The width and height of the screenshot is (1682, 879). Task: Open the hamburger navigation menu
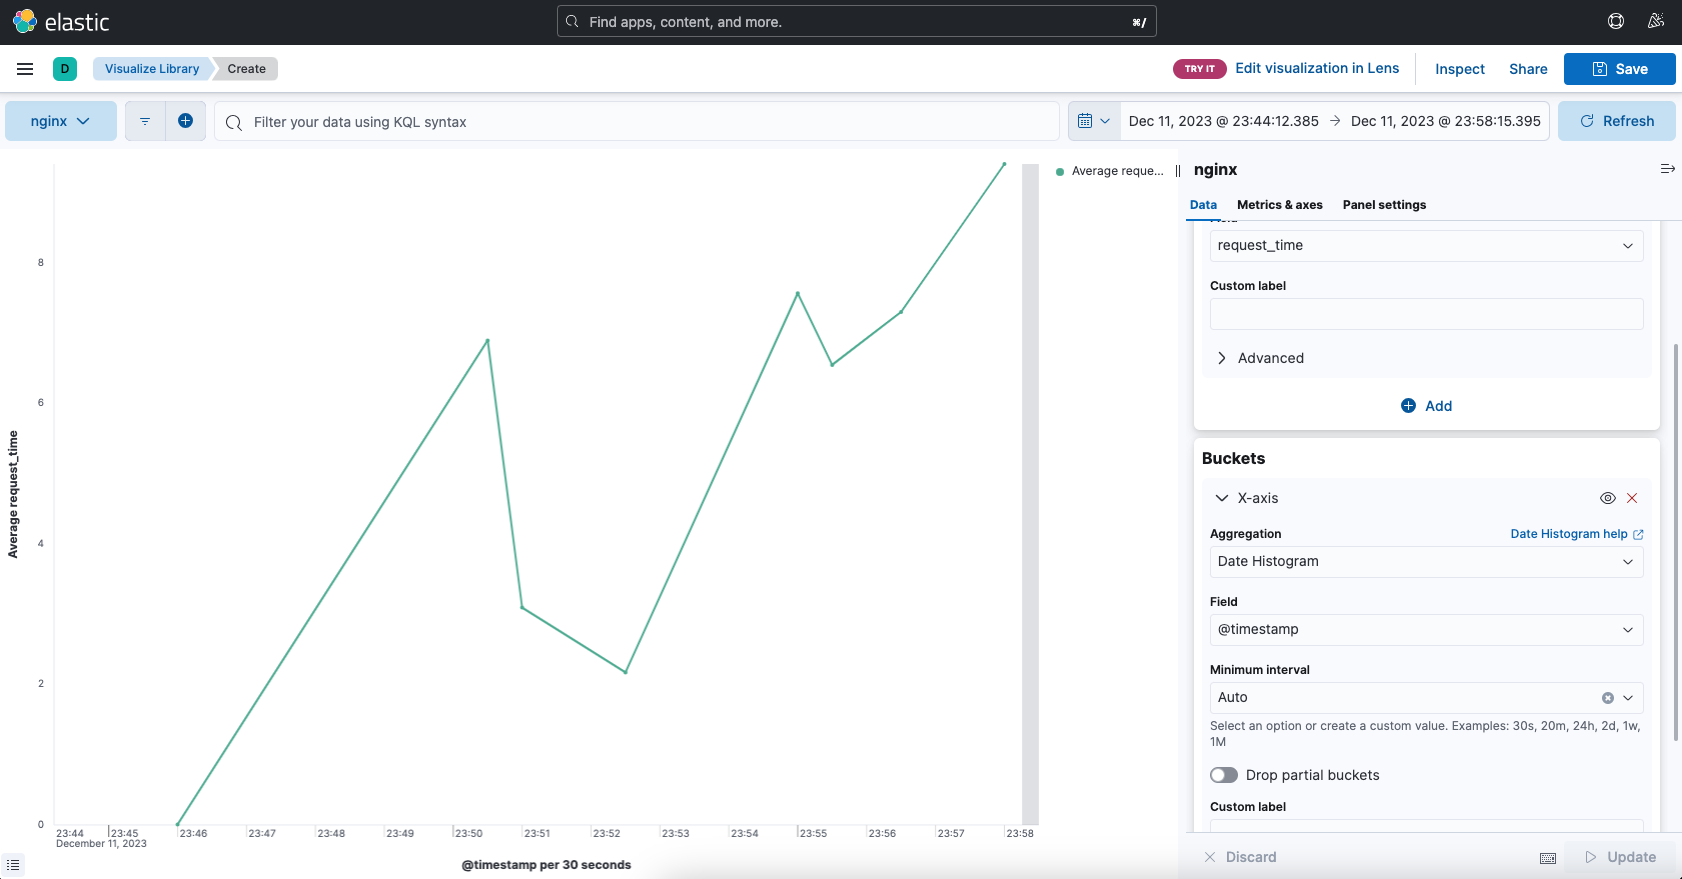coord(25,69)
